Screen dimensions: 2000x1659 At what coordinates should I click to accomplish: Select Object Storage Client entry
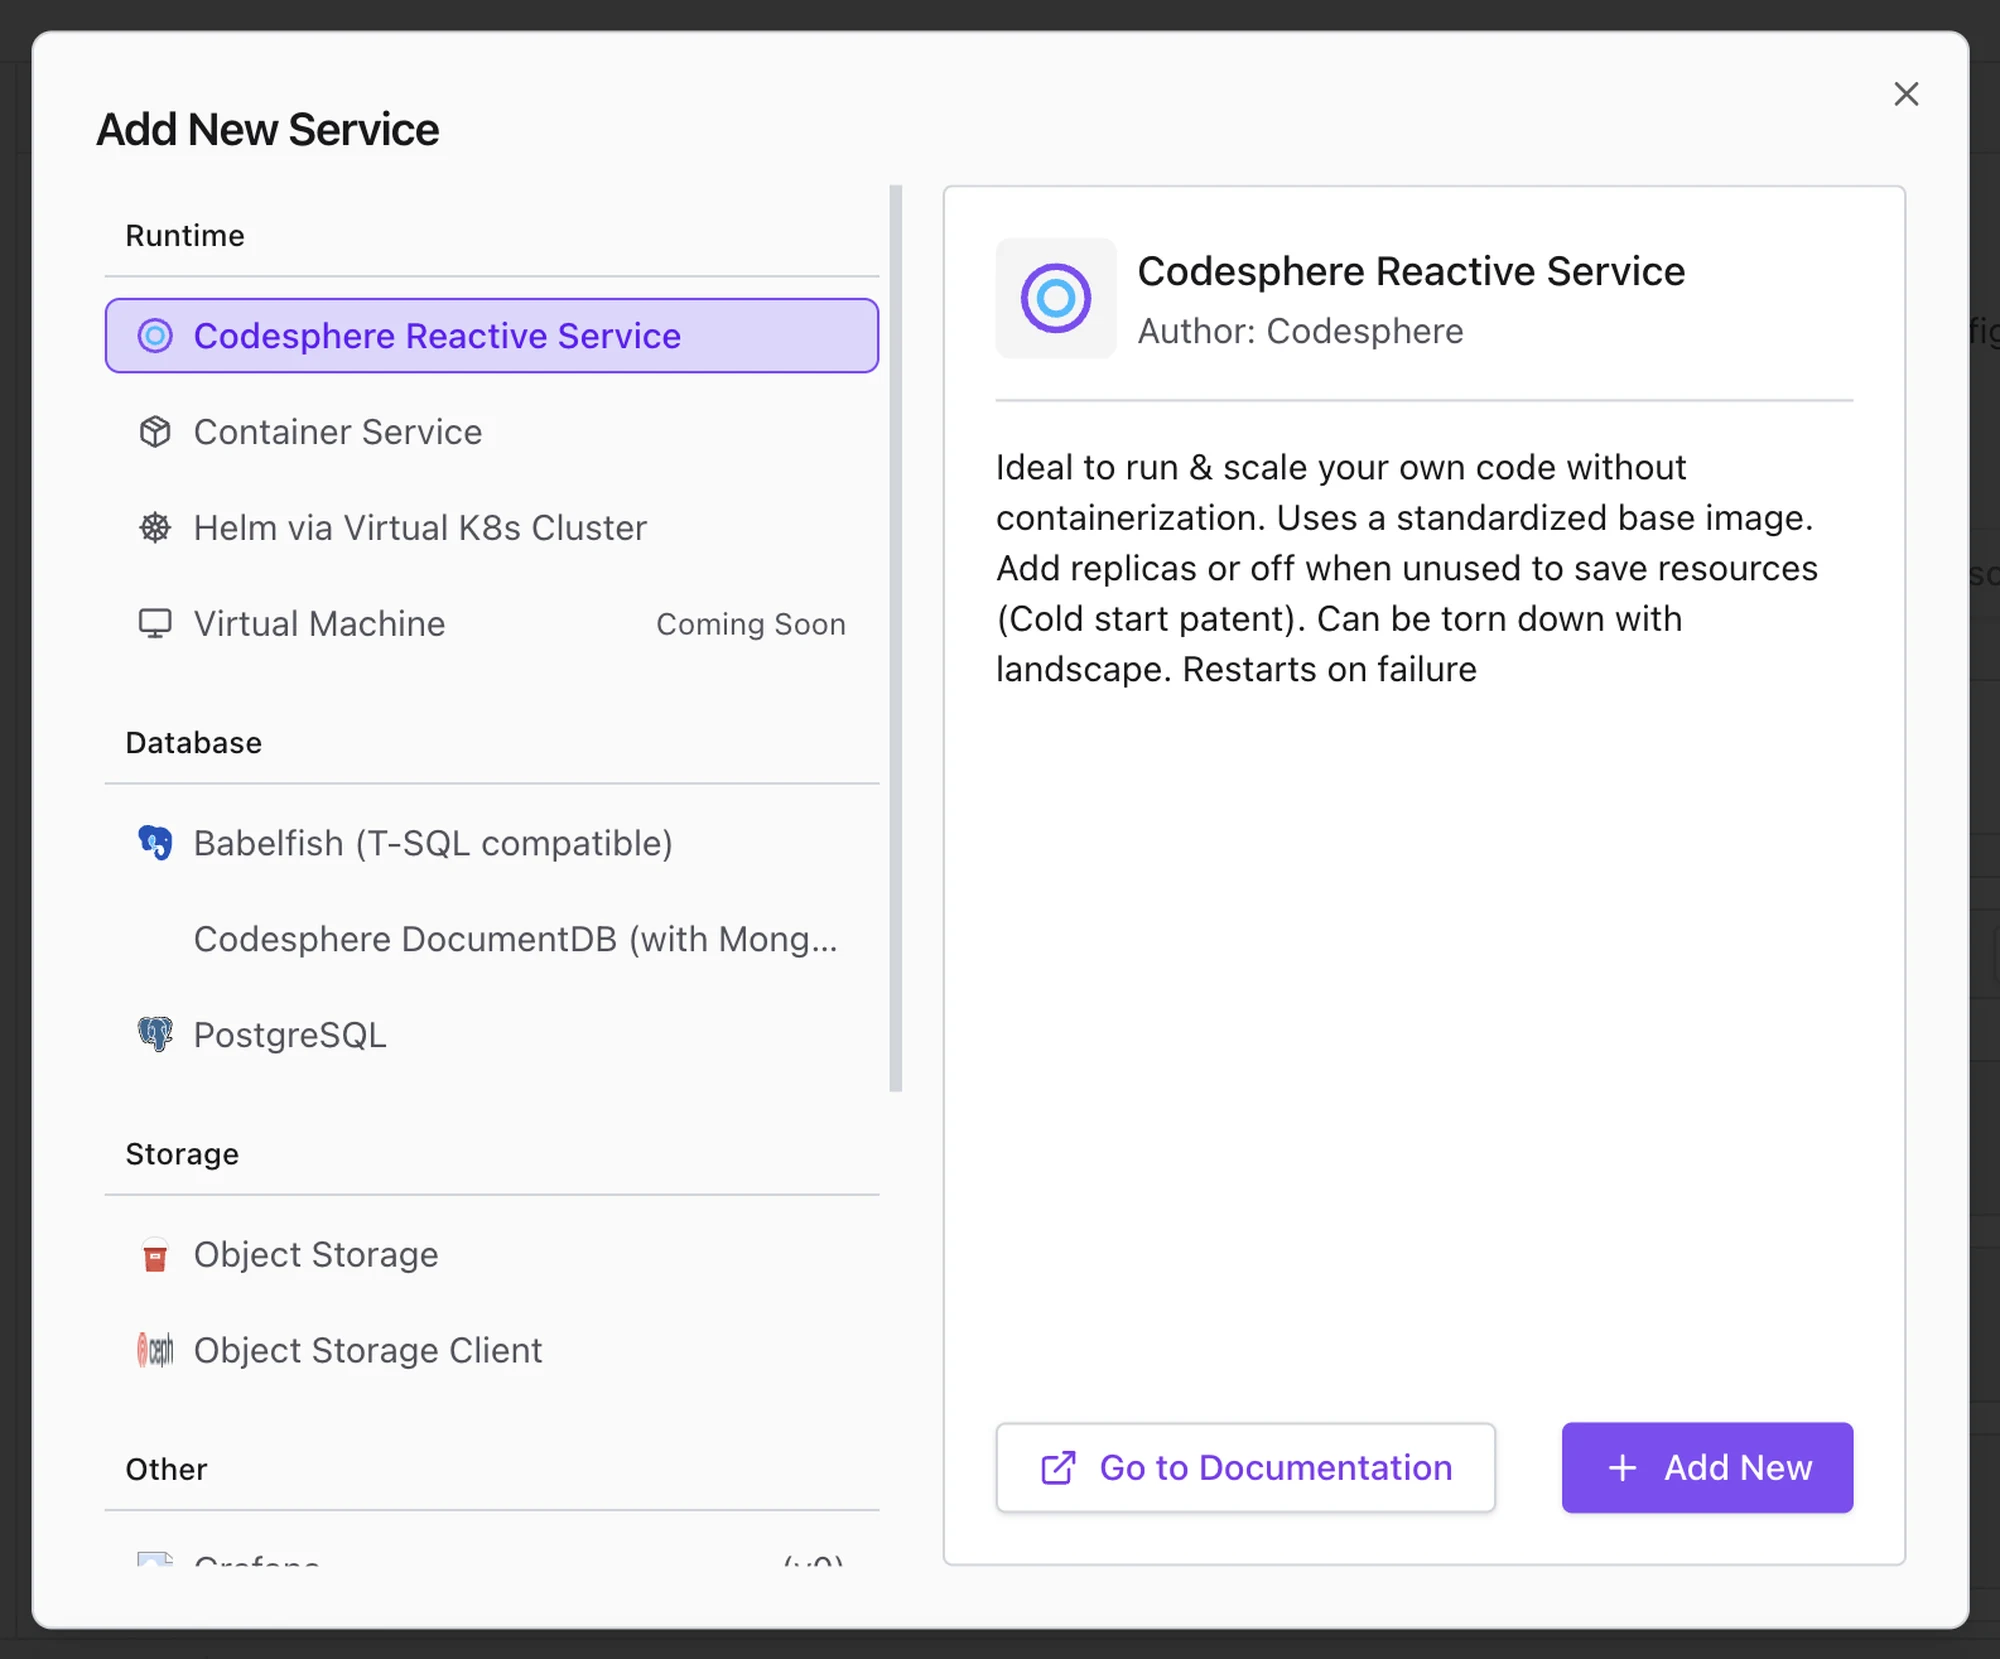[x=492, y=1351]
